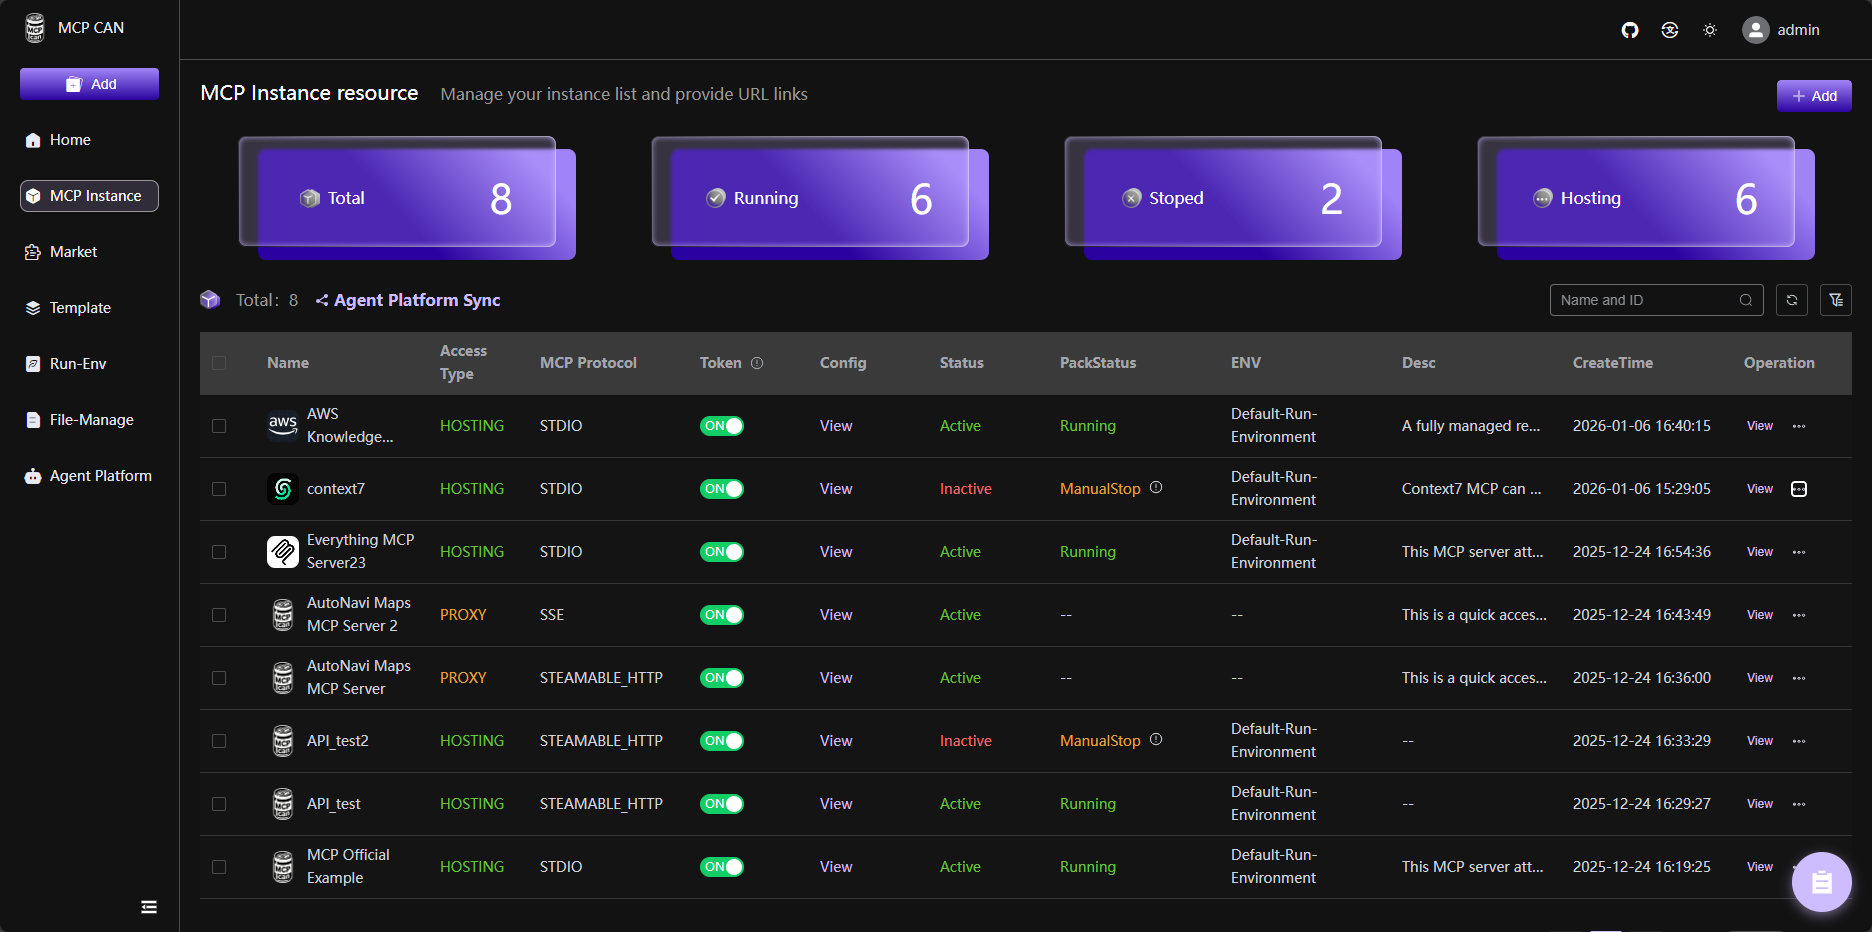
Task: Collapse the sidebar with hamburger icon
Action: [x=149, y=907]
